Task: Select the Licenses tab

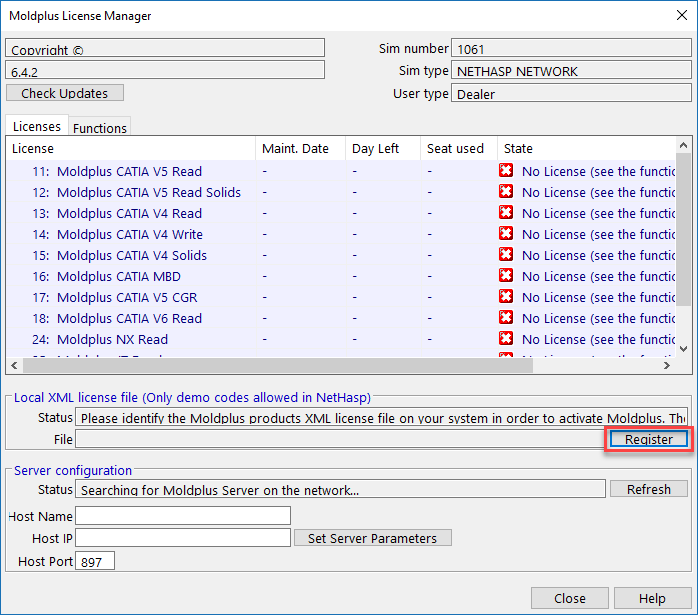Action: (37, 126)
